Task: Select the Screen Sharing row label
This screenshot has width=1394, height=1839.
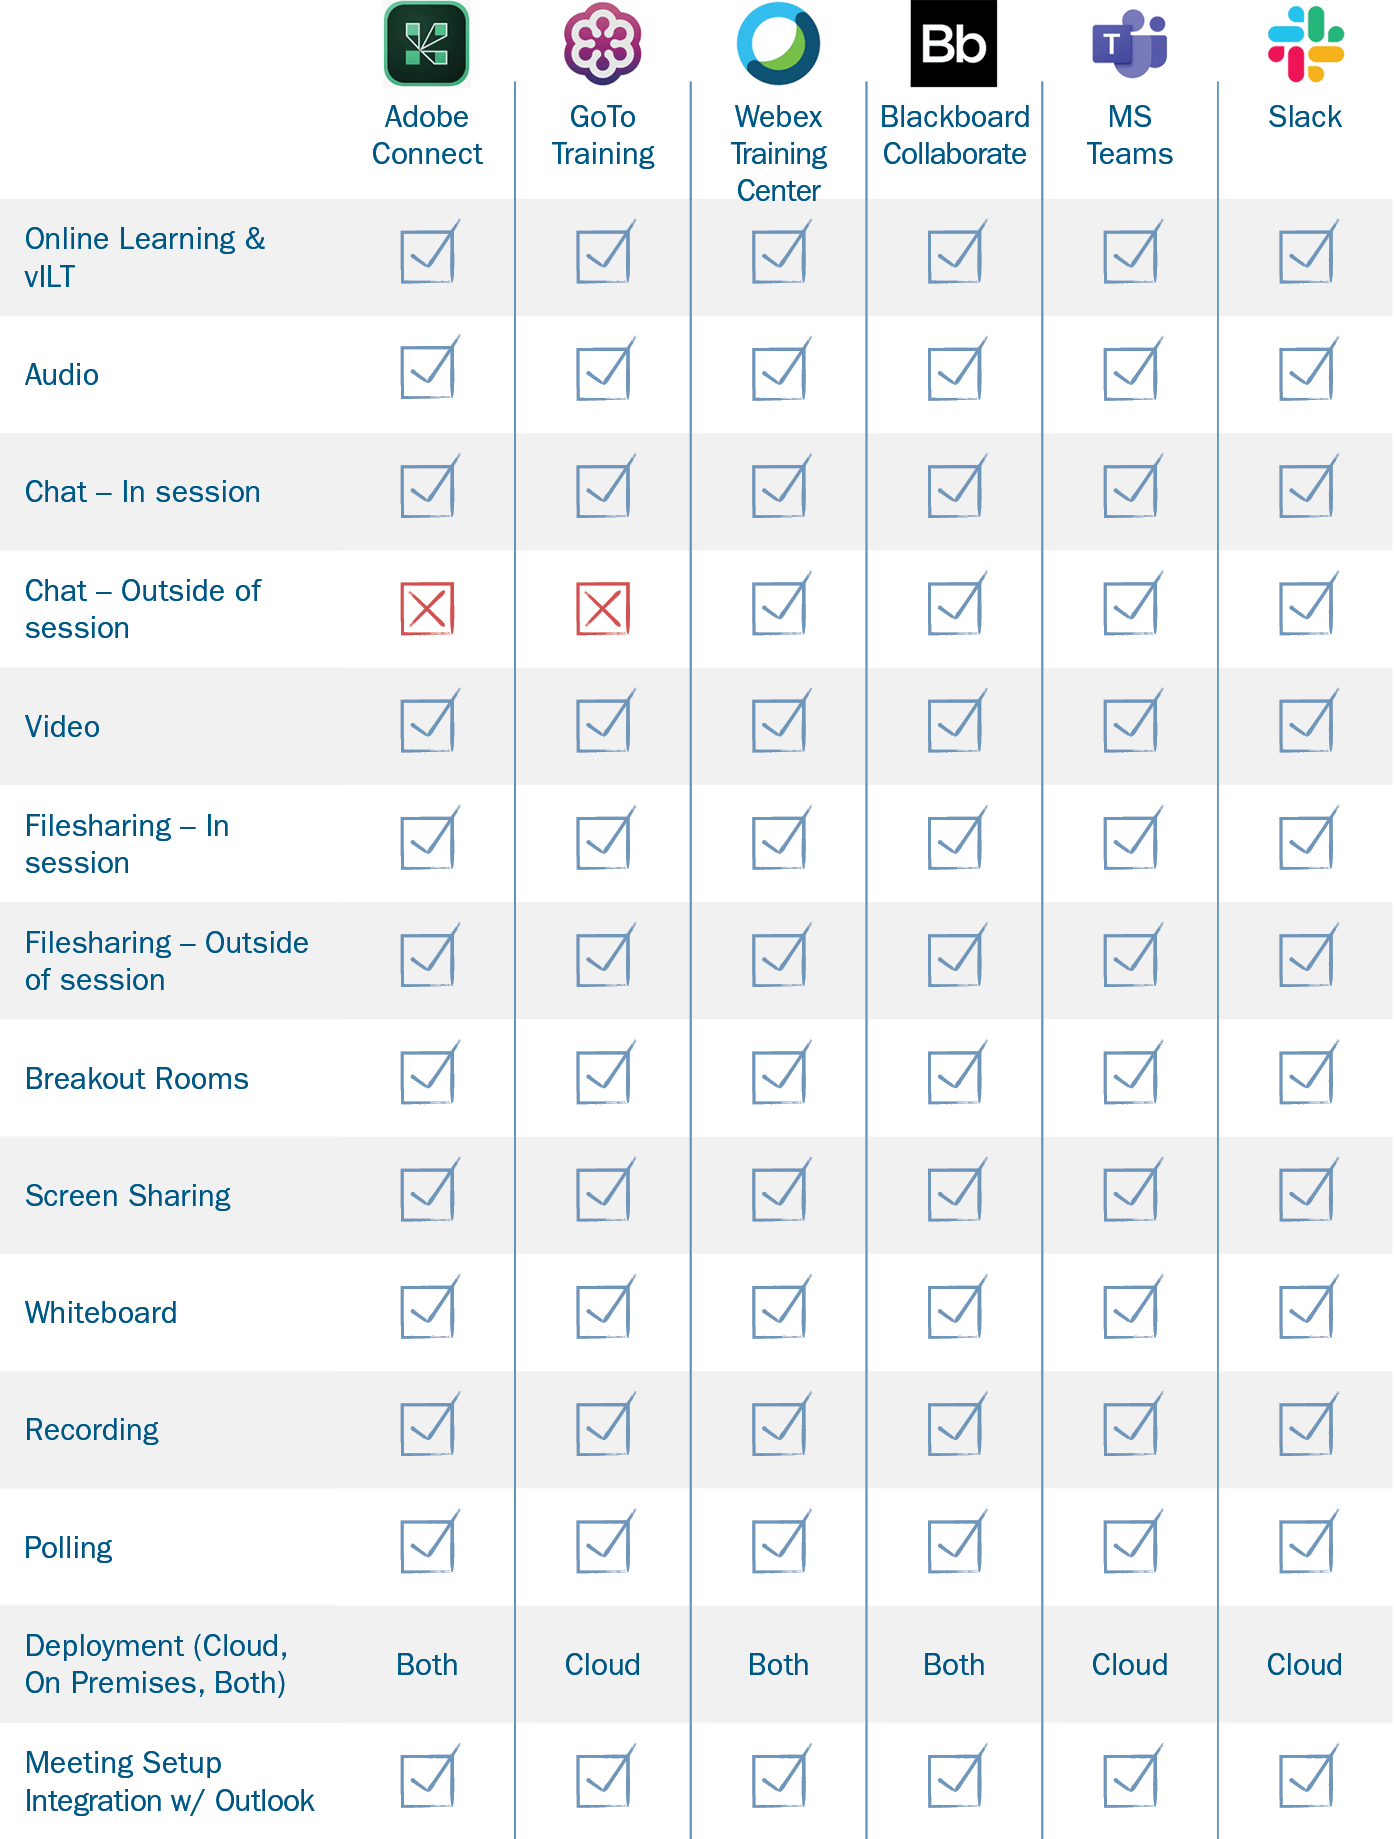Action: [x=128, y=1196]
